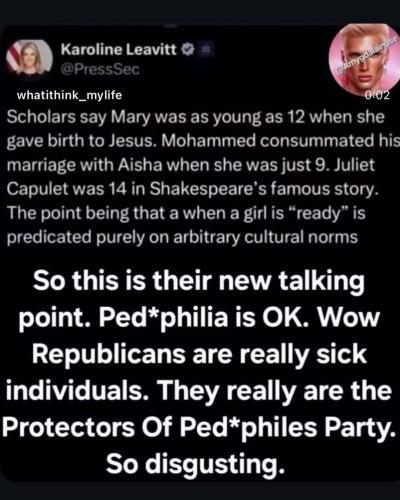
Task: Click 'So this is their new talking' caption
Action: pos(199,281)
